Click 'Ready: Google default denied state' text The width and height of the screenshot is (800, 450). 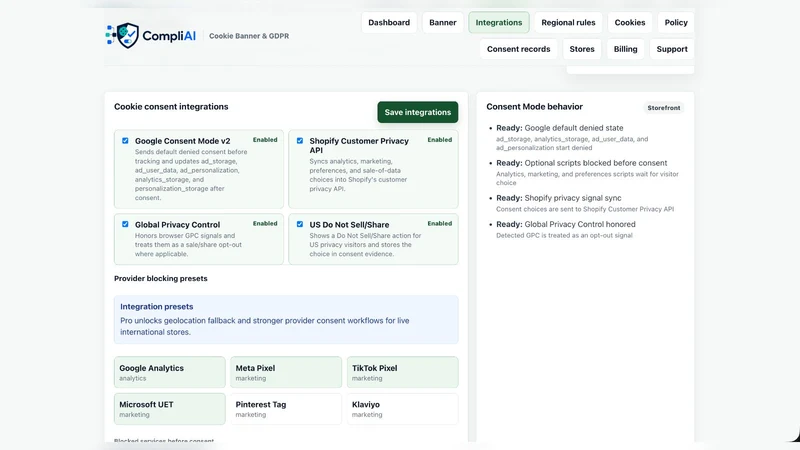coord(559,128)
